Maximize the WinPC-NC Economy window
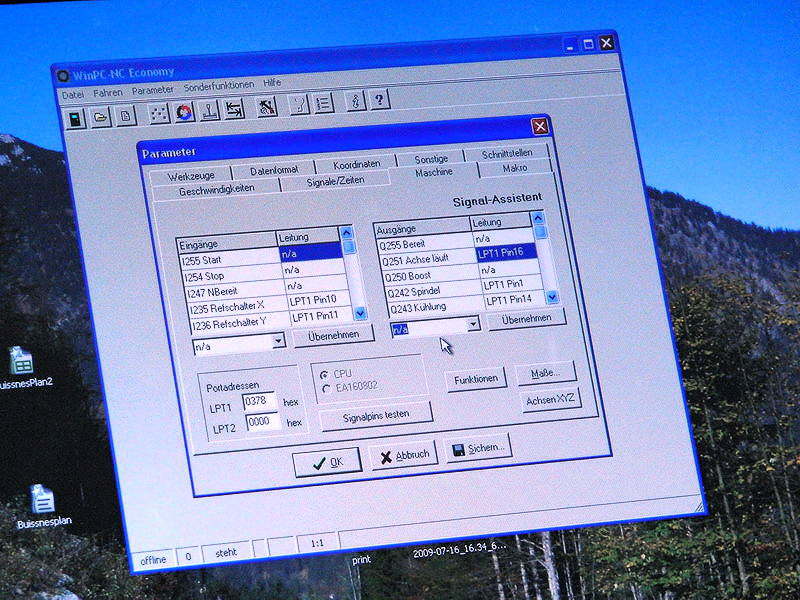This screenshot has height=600, width=800. (x=588, y=44)
